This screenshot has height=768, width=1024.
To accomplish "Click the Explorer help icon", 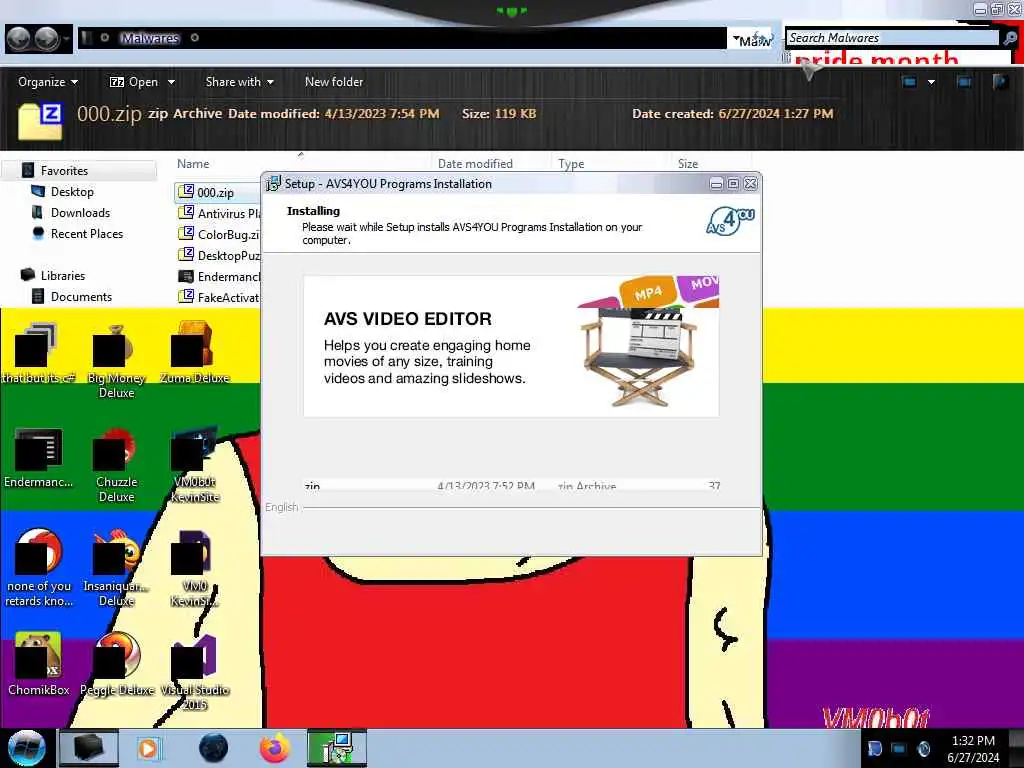I will click(x=1000, y=82).
